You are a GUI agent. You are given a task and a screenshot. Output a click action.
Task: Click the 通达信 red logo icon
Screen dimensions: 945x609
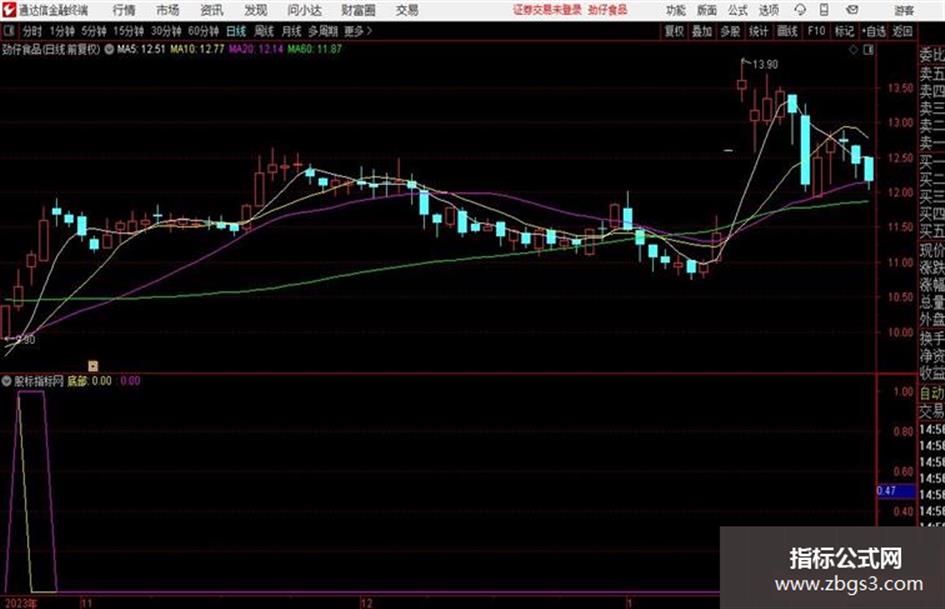point(9,10)
